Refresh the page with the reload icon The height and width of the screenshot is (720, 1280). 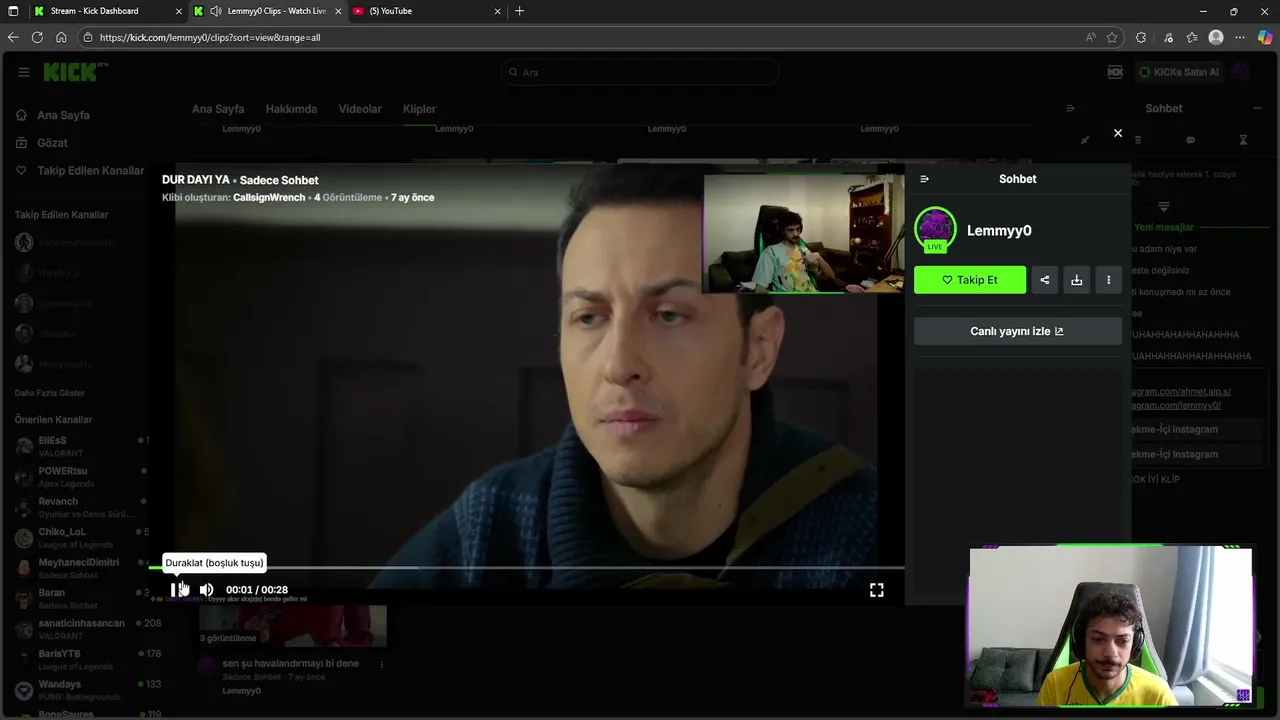coord(37,37)
